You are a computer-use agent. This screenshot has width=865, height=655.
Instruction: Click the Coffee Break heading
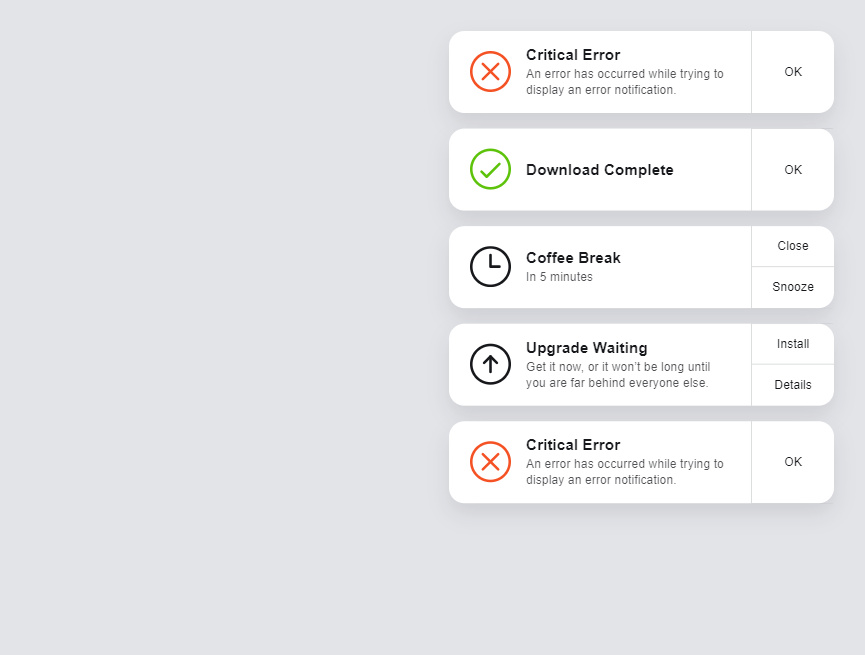(x=573, y=258)
